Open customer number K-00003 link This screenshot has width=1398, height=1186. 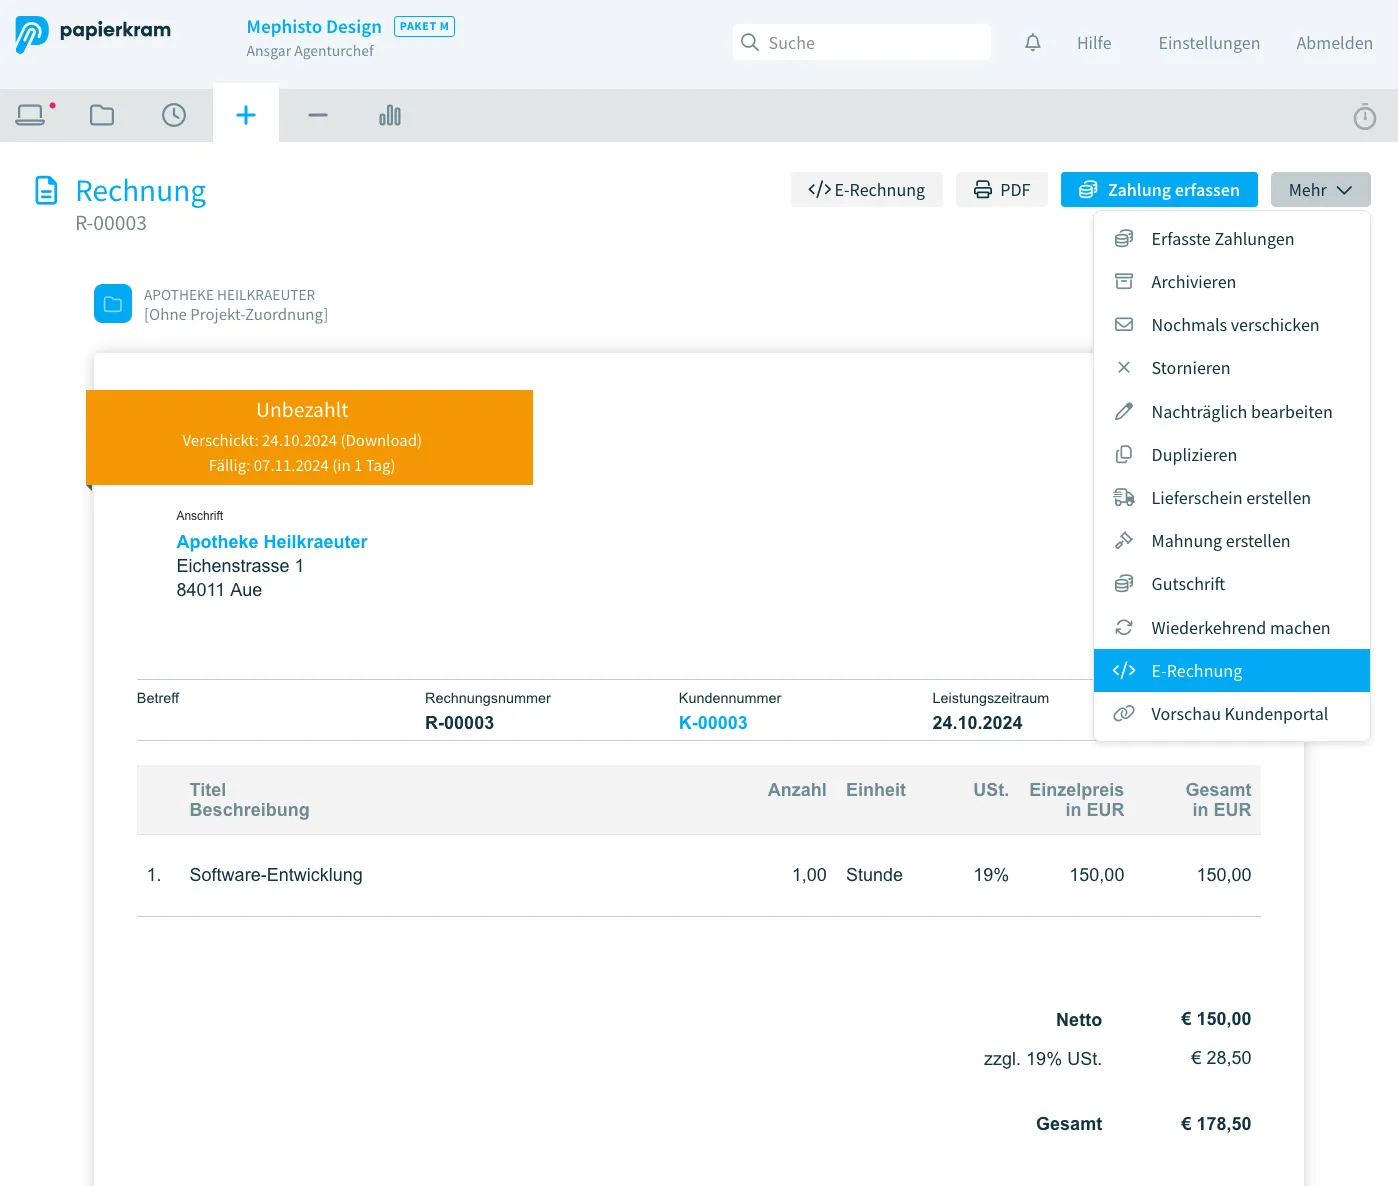[713, 723]
